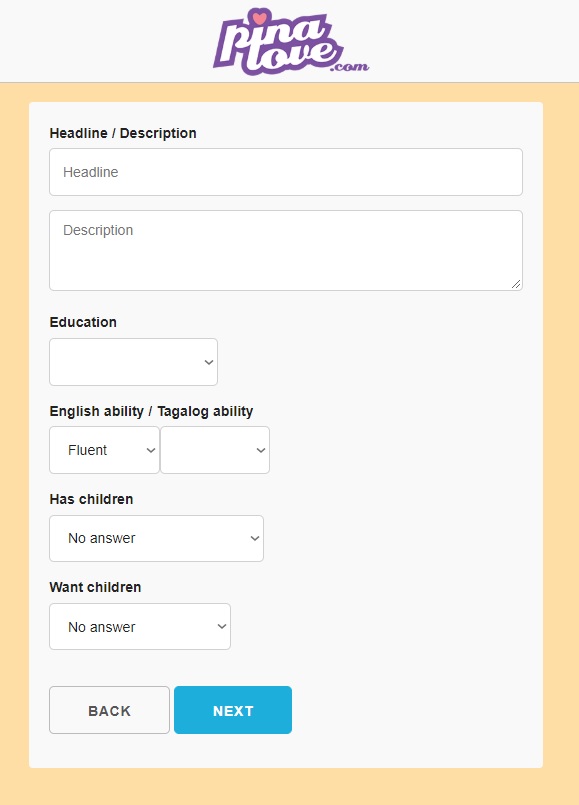Viewport: 579px width, 805px height.
Task: Click the Want children chevron arrow
Action: tap(222, 626)
